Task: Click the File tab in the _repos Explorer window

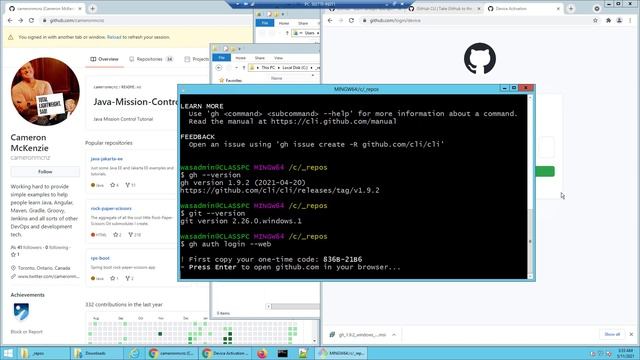Action: pos(222,58)
